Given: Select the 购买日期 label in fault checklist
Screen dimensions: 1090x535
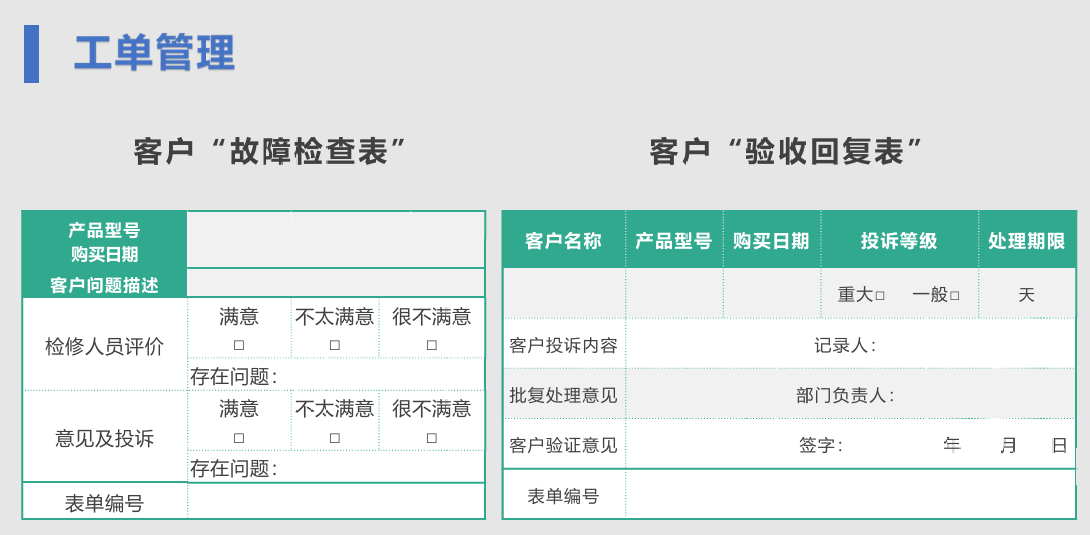Looking at the screenshot, I should click(104, 254).
